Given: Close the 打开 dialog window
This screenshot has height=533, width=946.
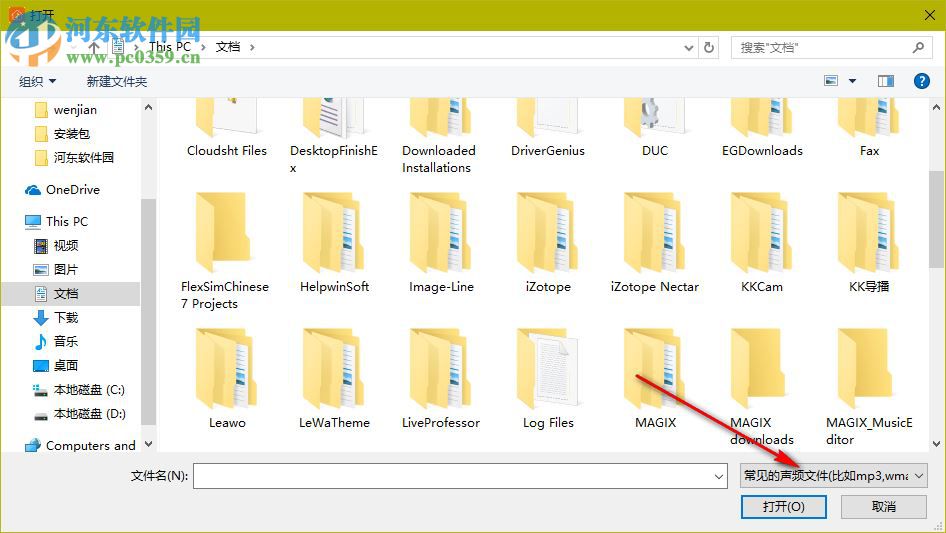Looking at the screenshot, I should [930, 15].
